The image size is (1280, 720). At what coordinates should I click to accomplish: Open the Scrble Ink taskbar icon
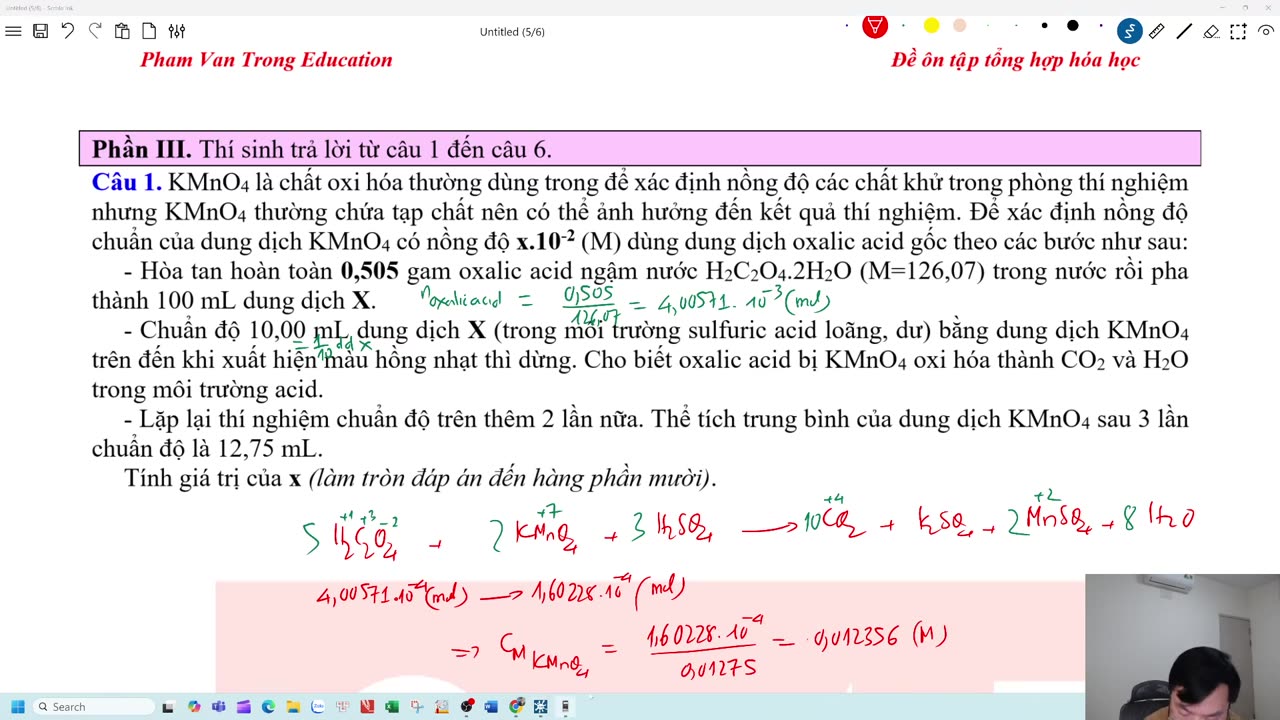(540, 707)
